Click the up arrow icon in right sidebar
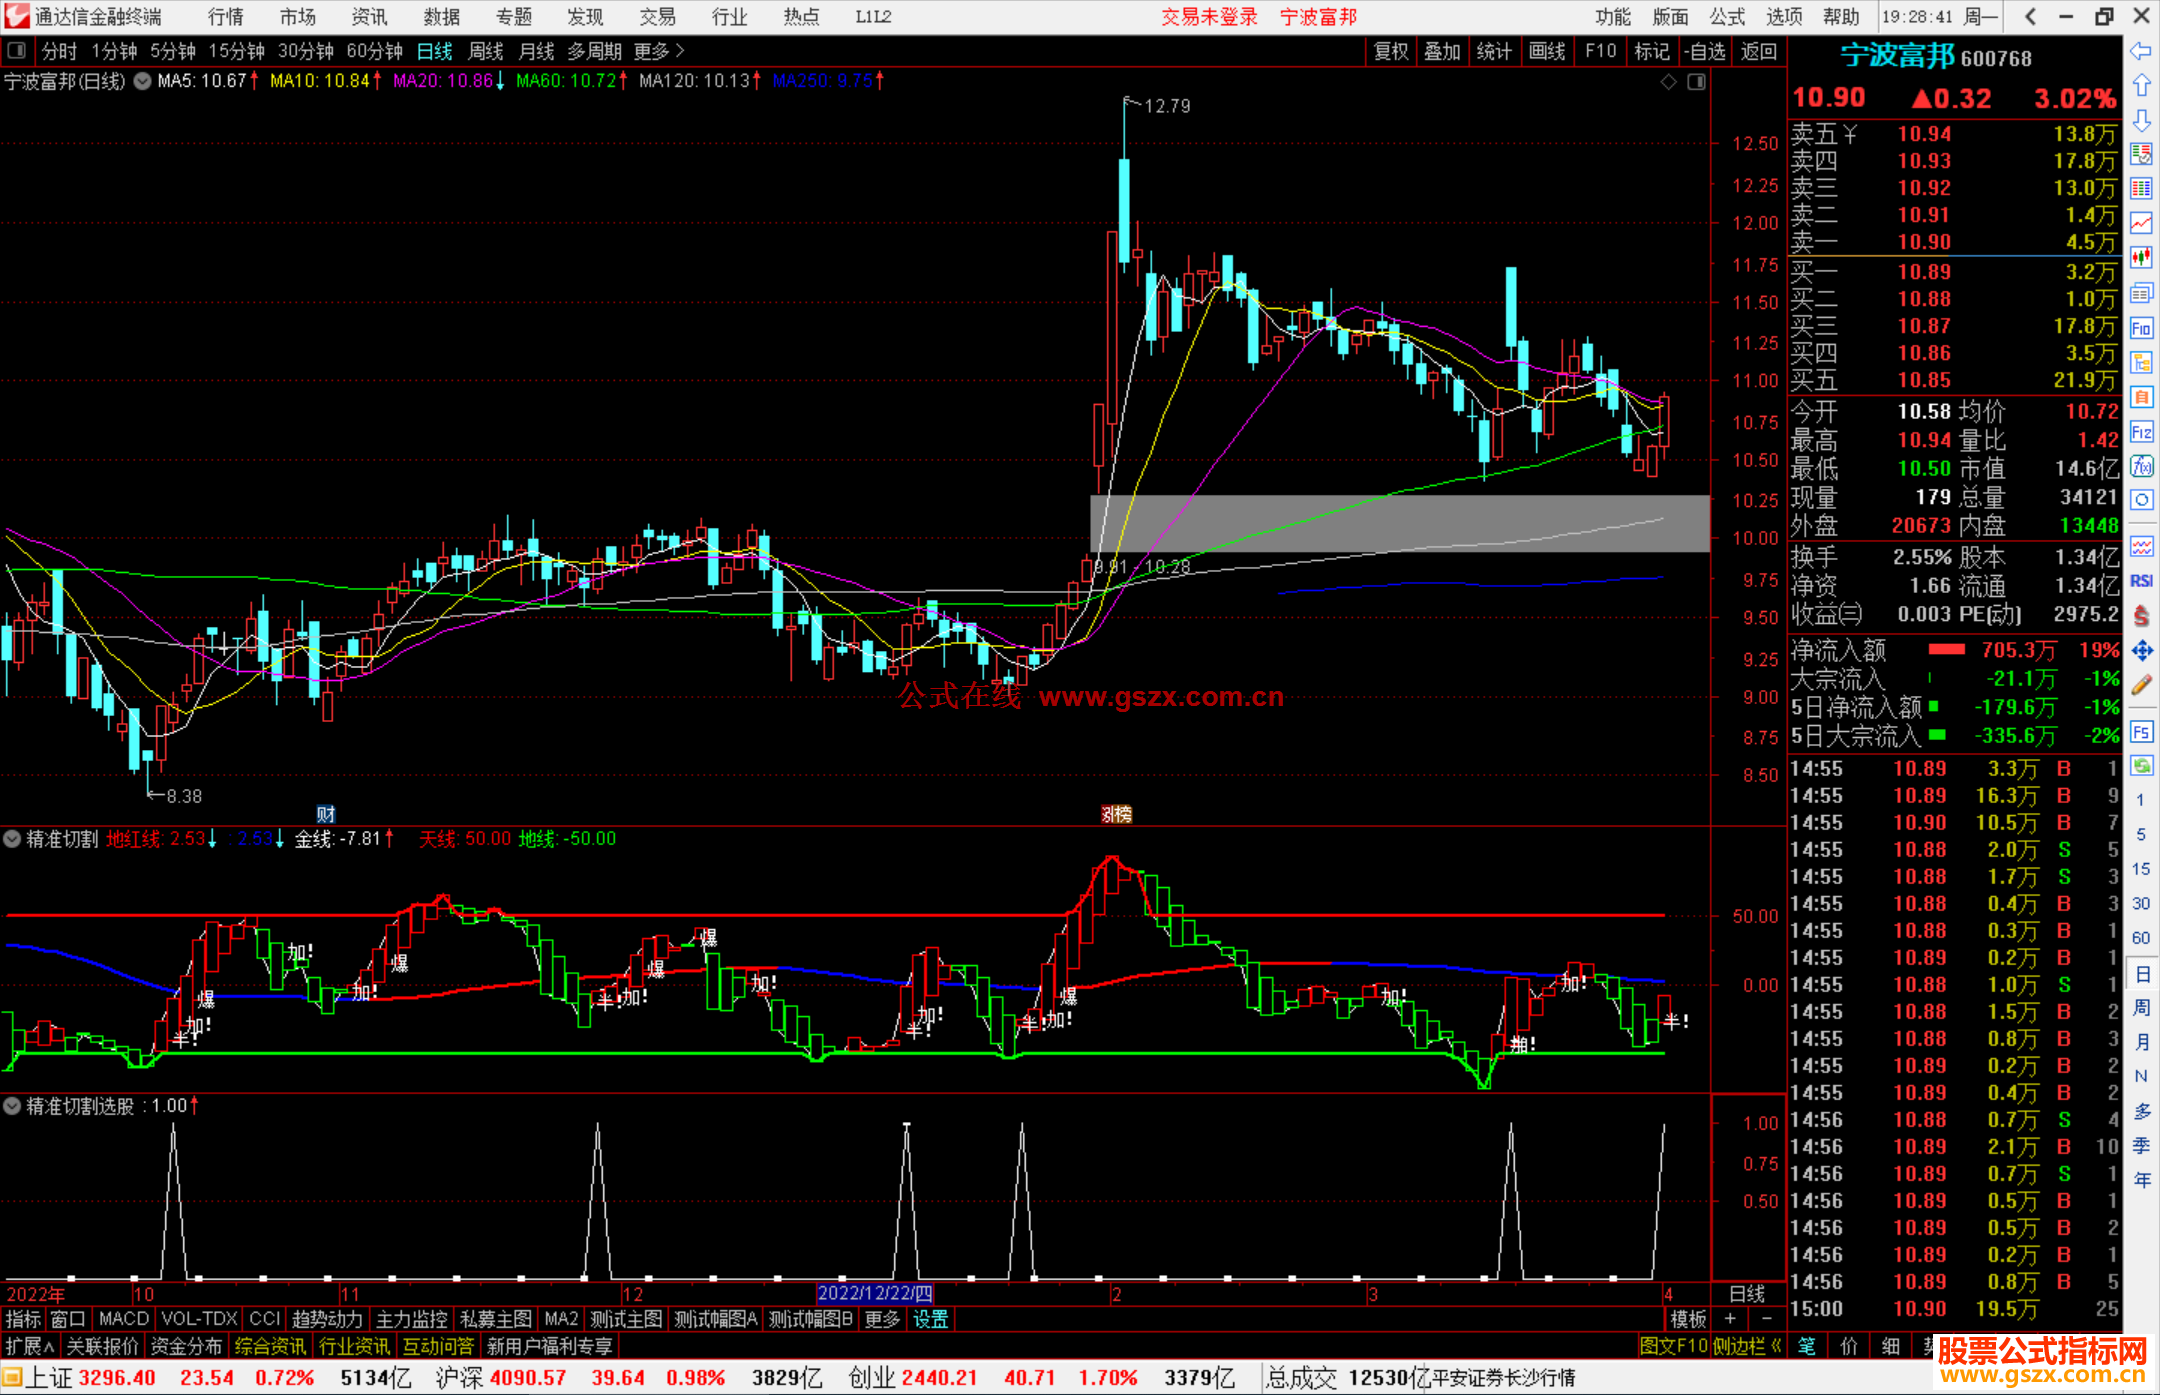Viewport: 2160px width, 1395px height. [2141, 86]
